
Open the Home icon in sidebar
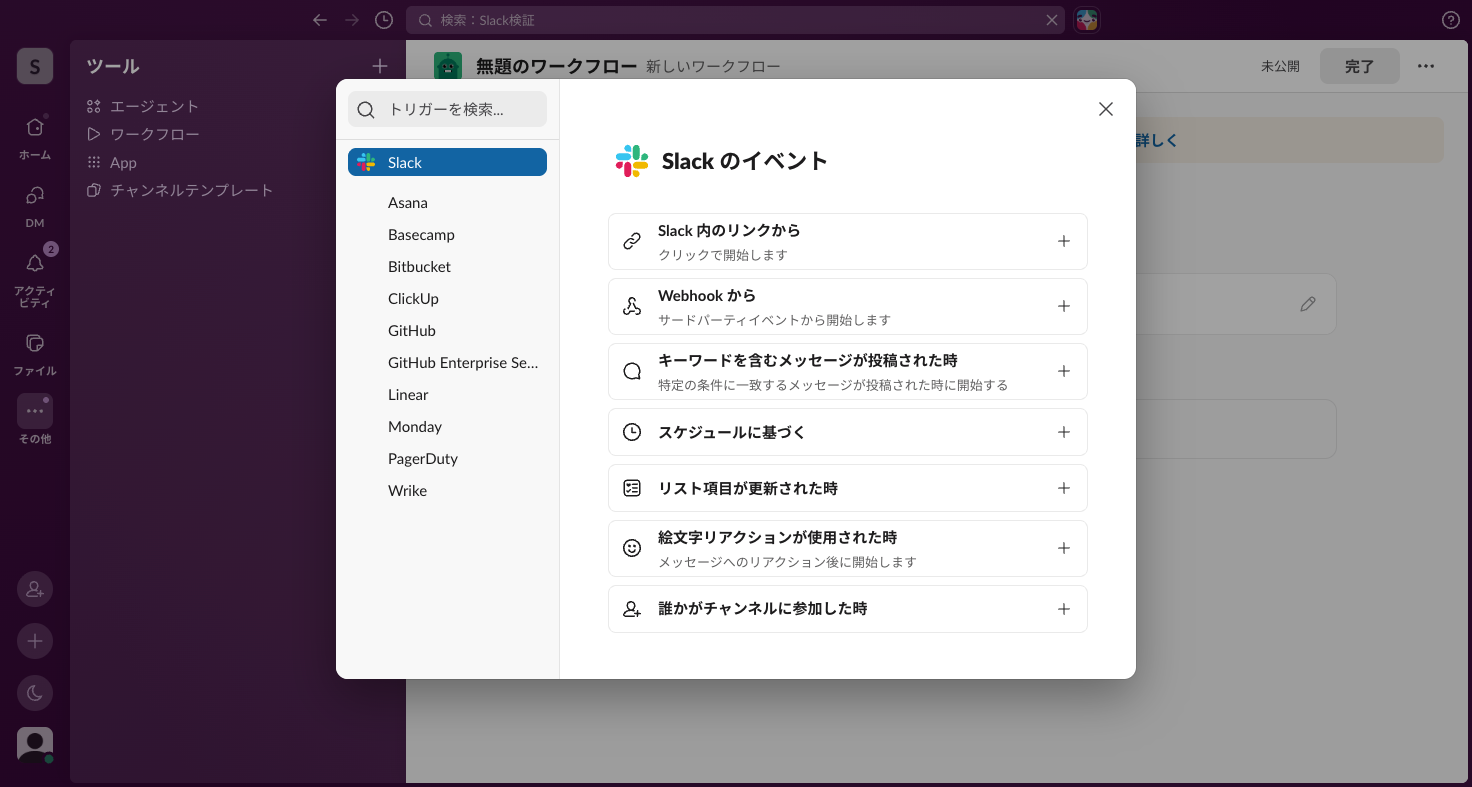coord(35,127)
